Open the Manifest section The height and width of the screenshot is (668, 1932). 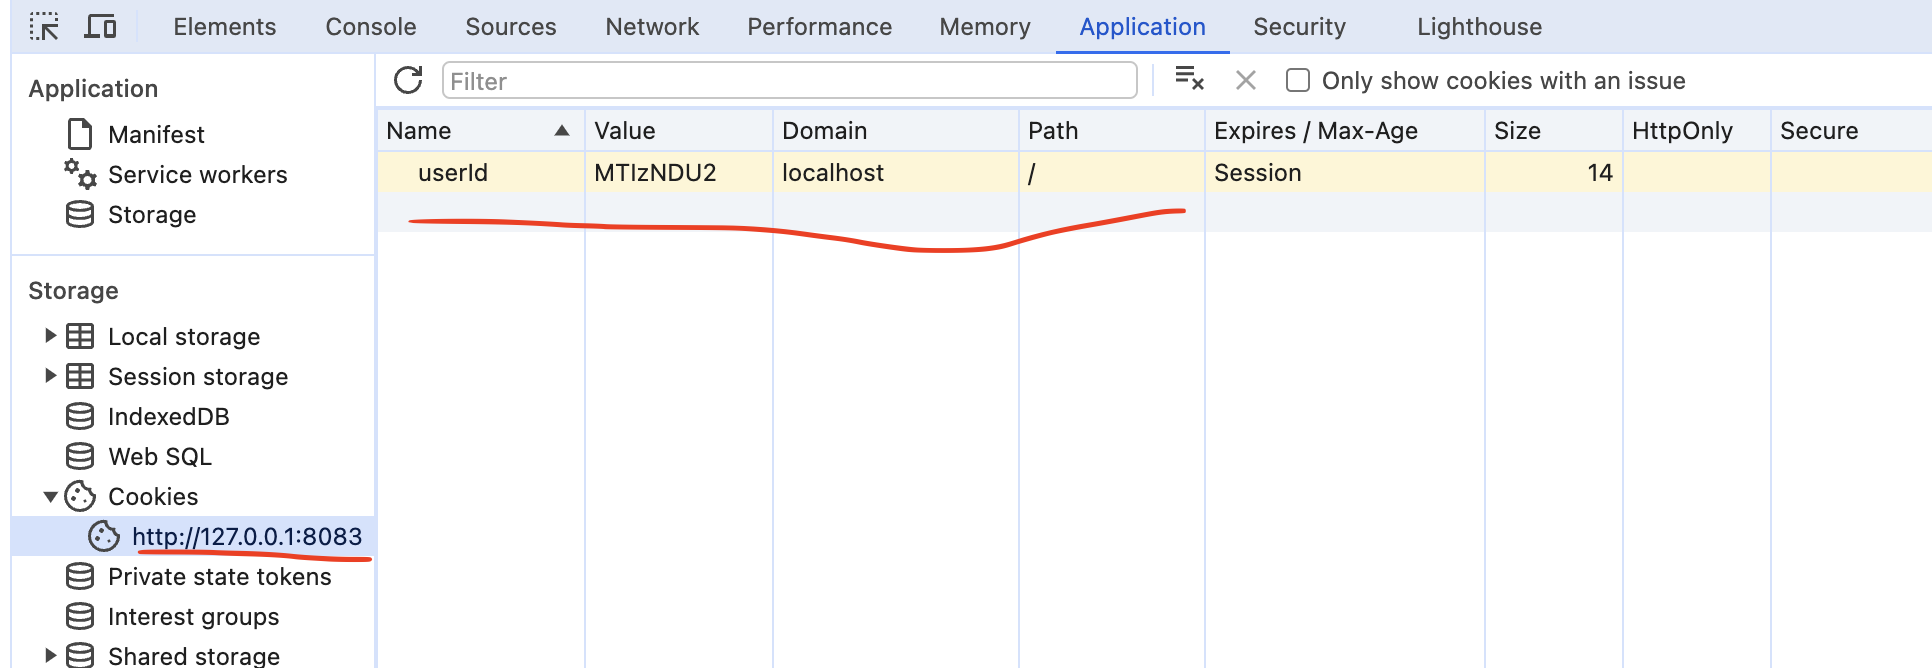click(x=155, y=134)
